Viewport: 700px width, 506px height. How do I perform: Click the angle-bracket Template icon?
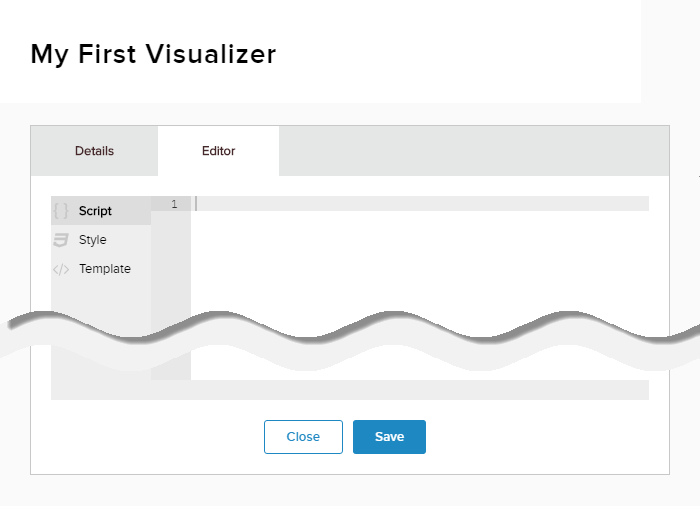(61, 269)
